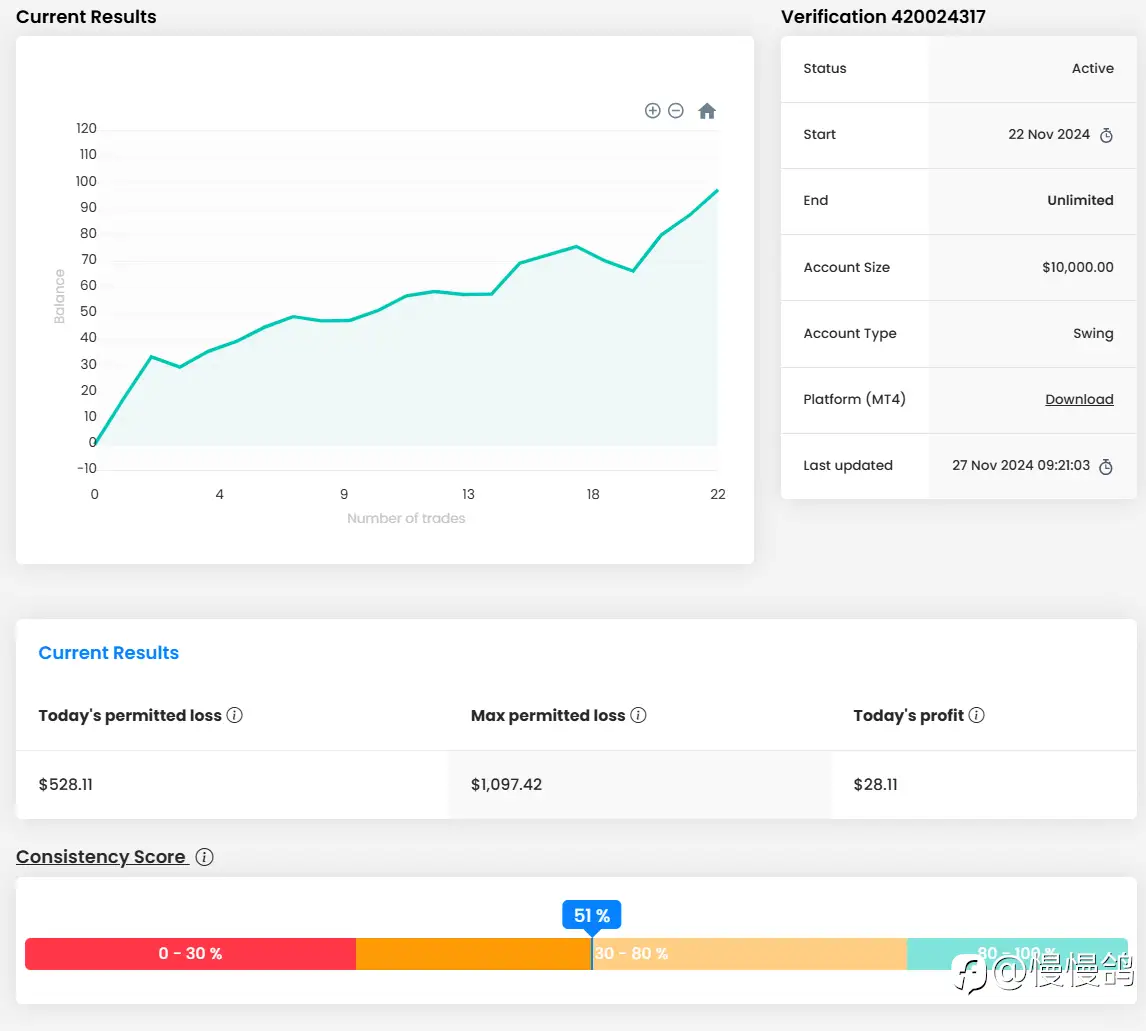1146x1031 pixels.
Task: Click the chart line's end point at trade 22
Action: point(717,190)
